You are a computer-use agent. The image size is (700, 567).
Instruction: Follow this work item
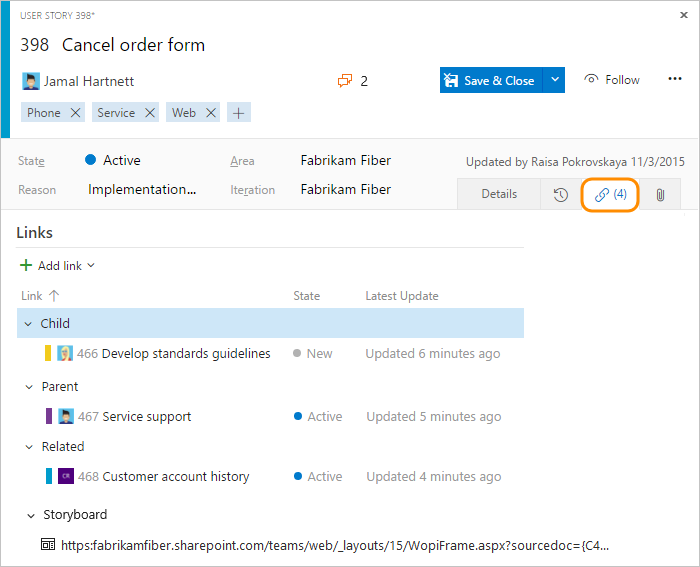pyautogui.click(x=612, y=80)
